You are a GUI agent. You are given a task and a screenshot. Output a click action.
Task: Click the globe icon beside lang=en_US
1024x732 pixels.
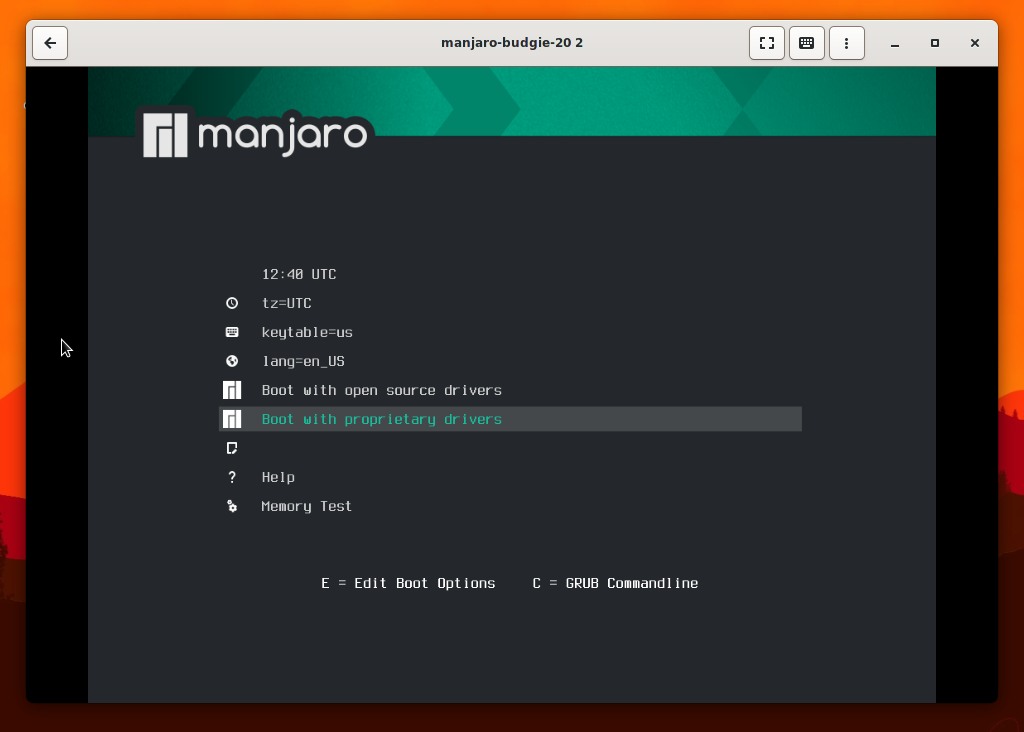tap(232, 361)
